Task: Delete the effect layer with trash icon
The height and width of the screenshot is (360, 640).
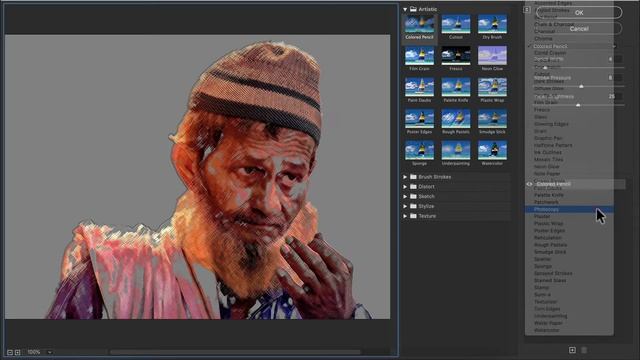Action: point(584,350)
